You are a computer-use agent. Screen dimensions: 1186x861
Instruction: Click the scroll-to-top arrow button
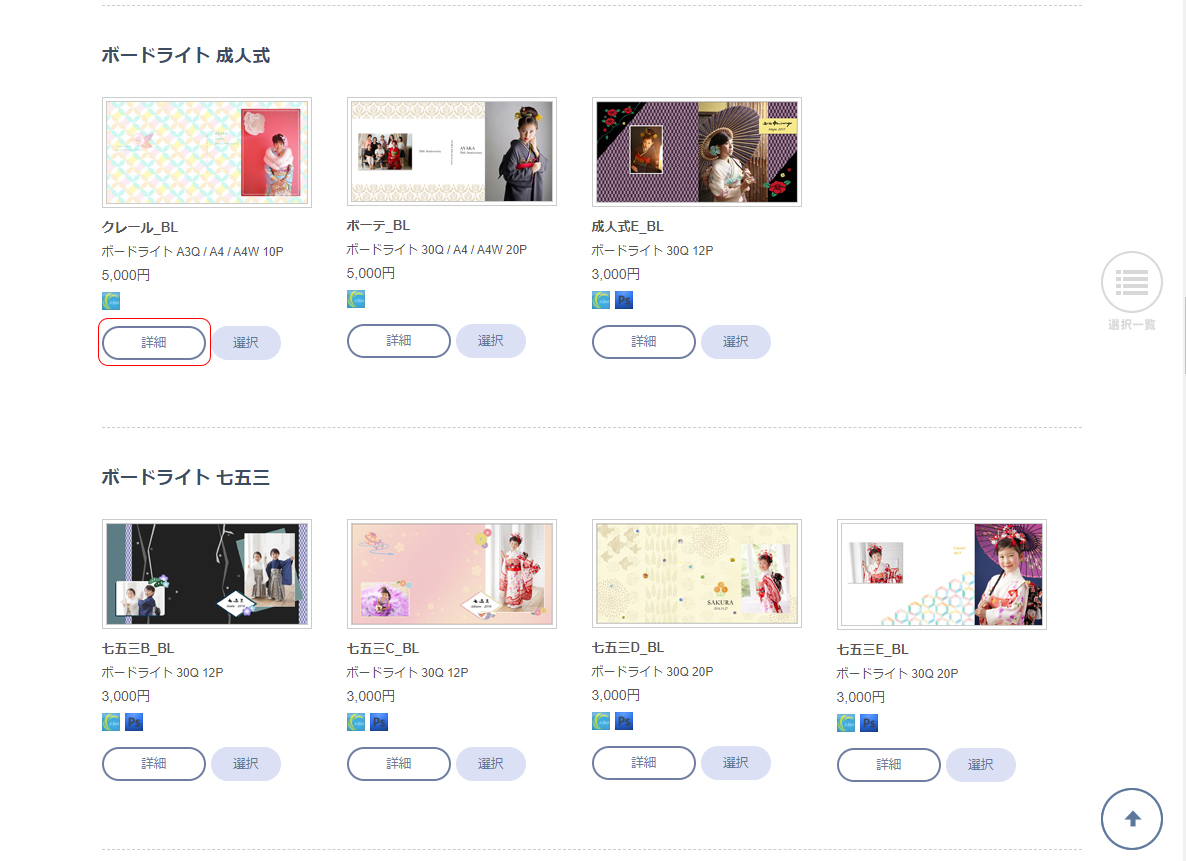[1131, 819]
